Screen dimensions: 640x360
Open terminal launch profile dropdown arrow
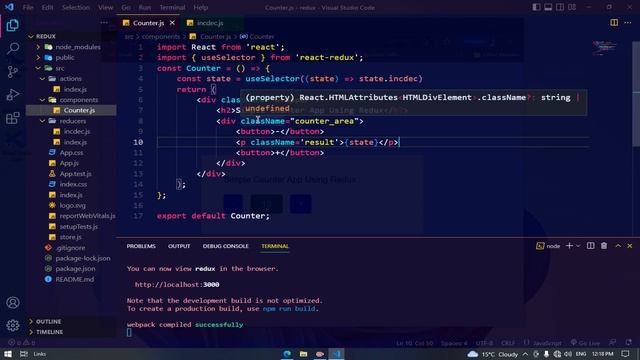coord(578,246)
